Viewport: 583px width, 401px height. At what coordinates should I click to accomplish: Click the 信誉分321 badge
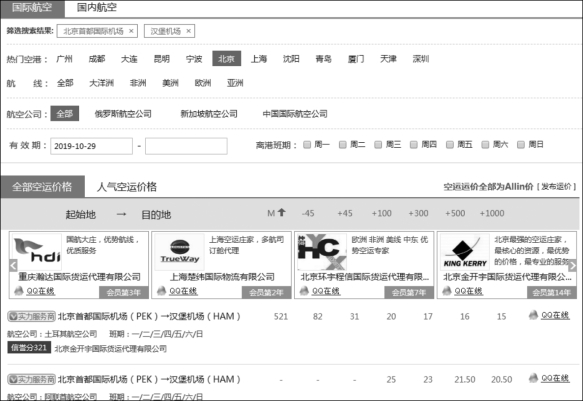29,348
